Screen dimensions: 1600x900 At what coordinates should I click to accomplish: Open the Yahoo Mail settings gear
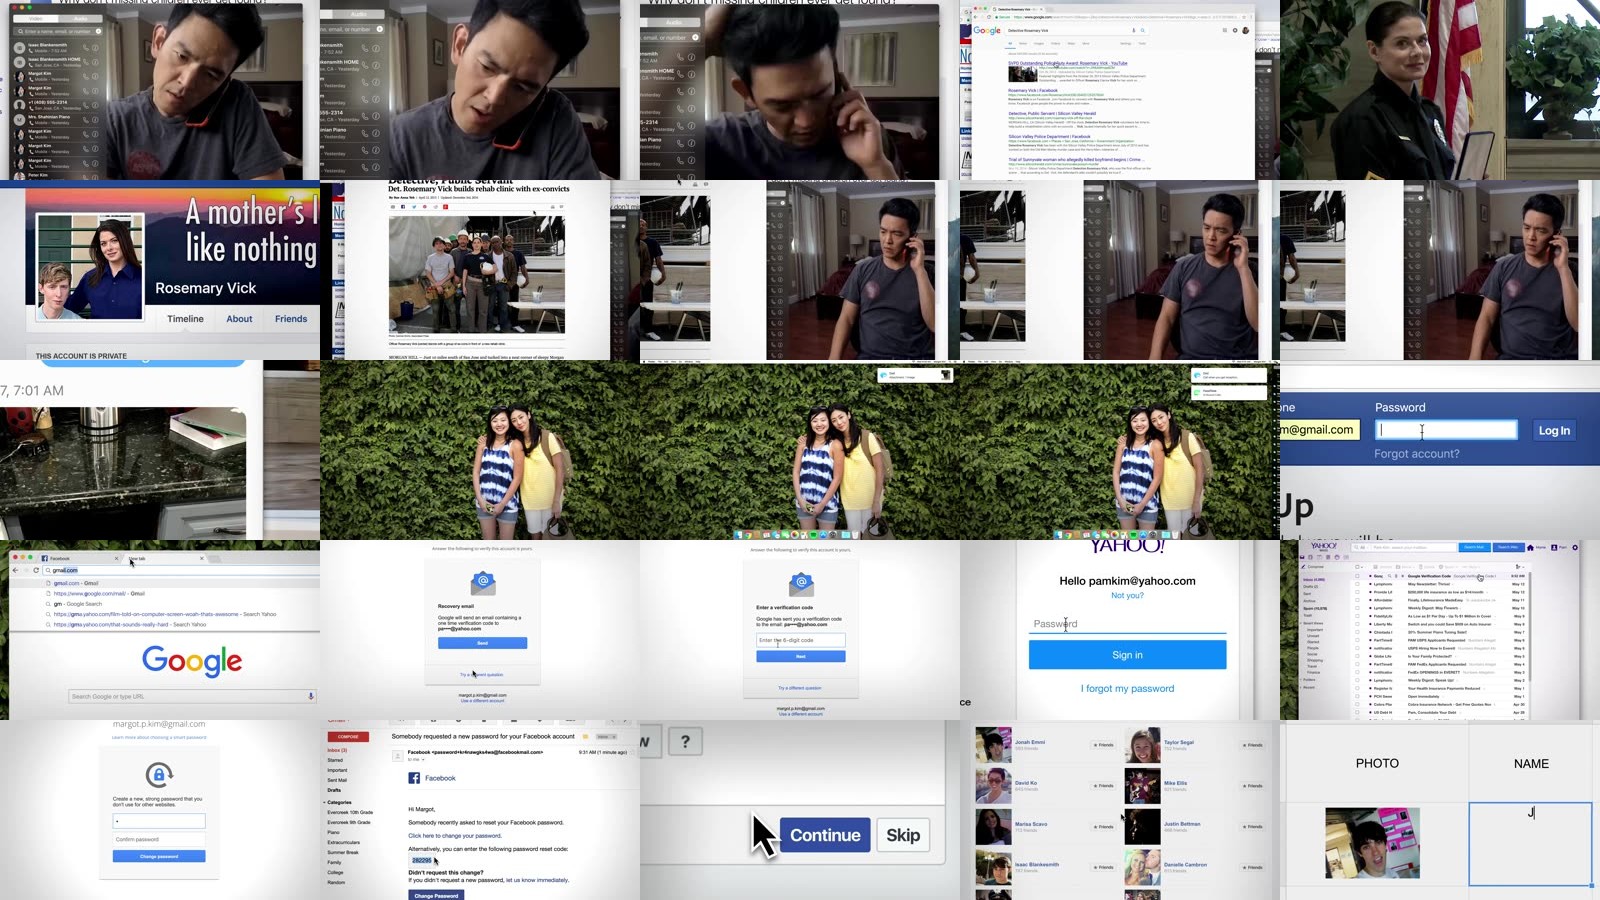pos(1575,548)
